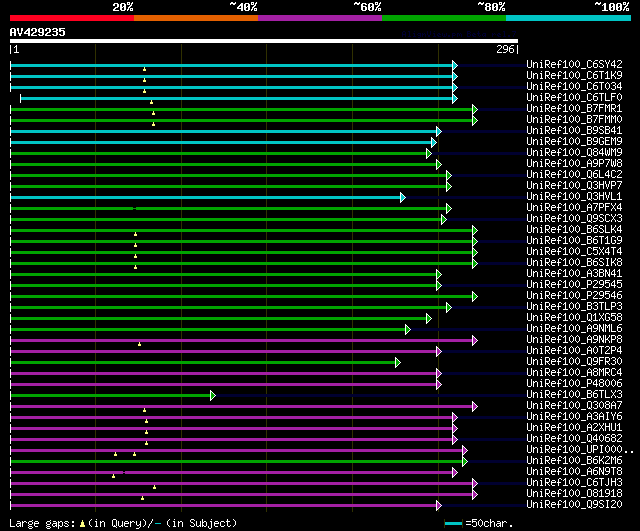Open the UniRef100_Q6L4C2 hit label
The height and width of the screenshot is (531, 640).
click(574, 175)
